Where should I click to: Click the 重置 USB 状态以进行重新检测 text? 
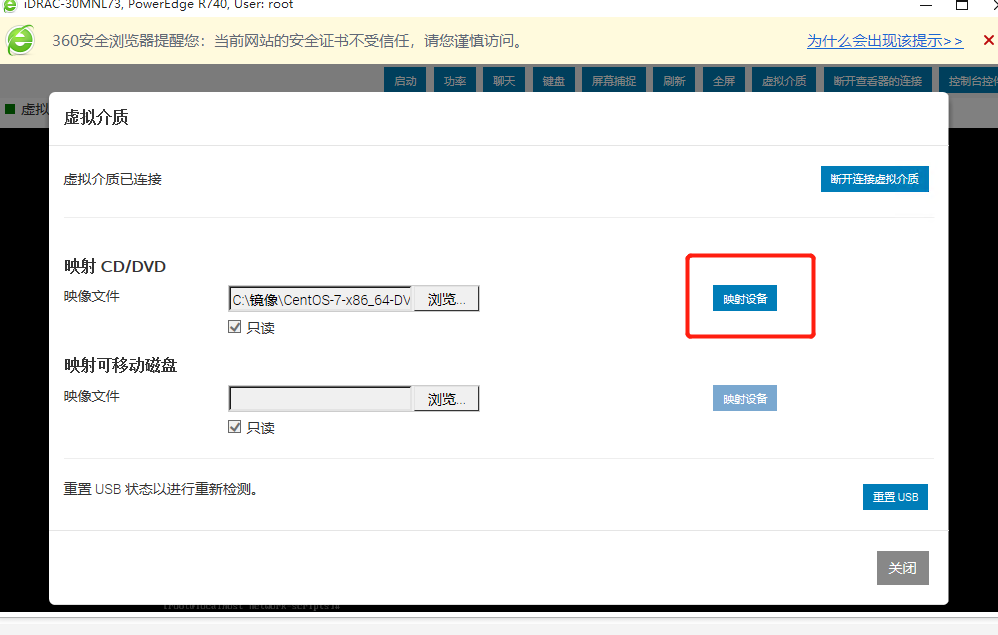(160, 489)
